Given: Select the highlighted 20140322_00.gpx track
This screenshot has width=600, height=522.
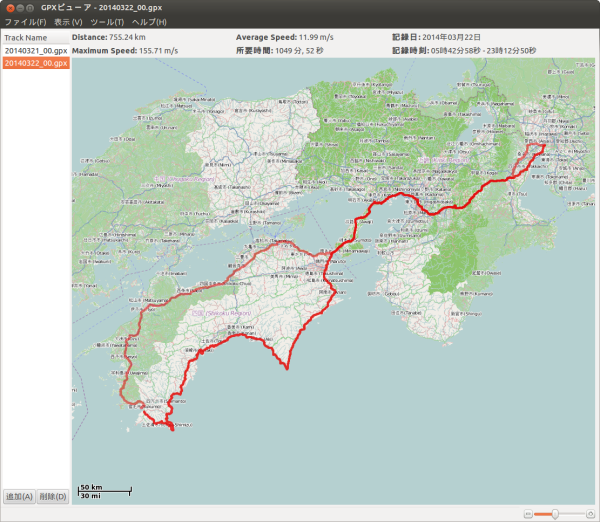Looking at the screenshot, I should [35, 62].
